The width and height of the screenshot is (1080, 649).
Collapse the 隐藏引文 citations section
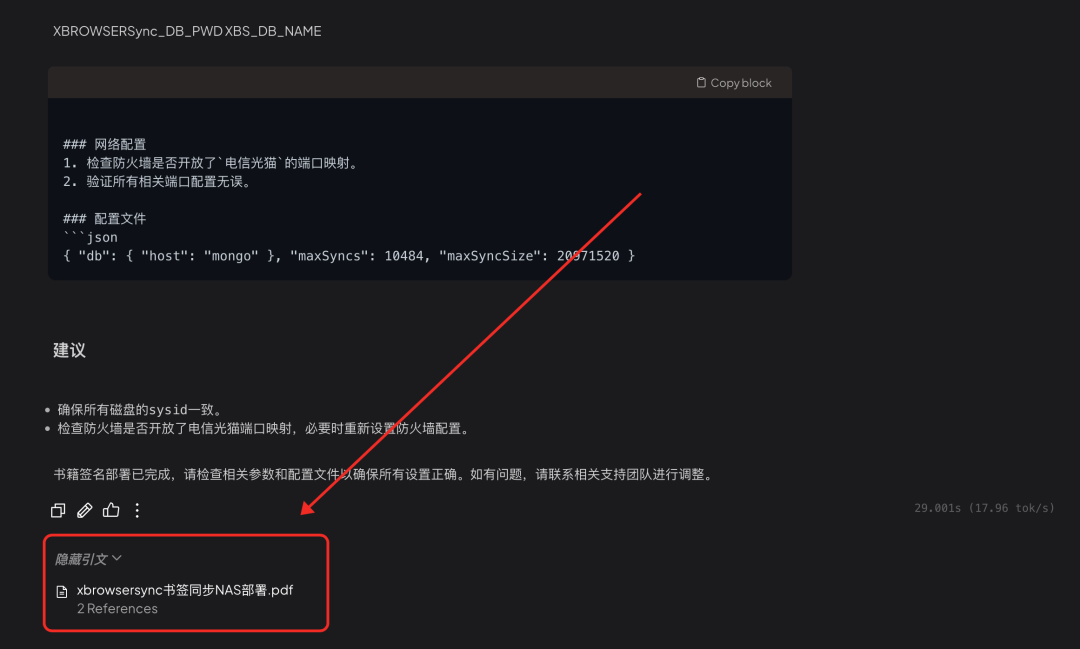(88, 559)
